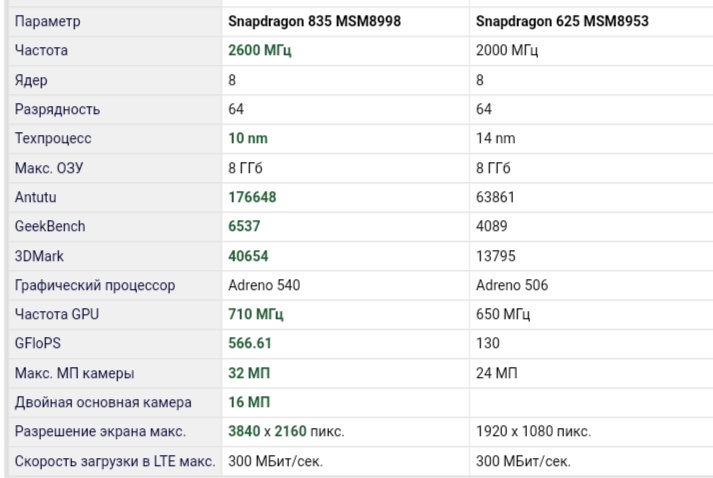Select the 6537 GeekBench score

[244, 226]
